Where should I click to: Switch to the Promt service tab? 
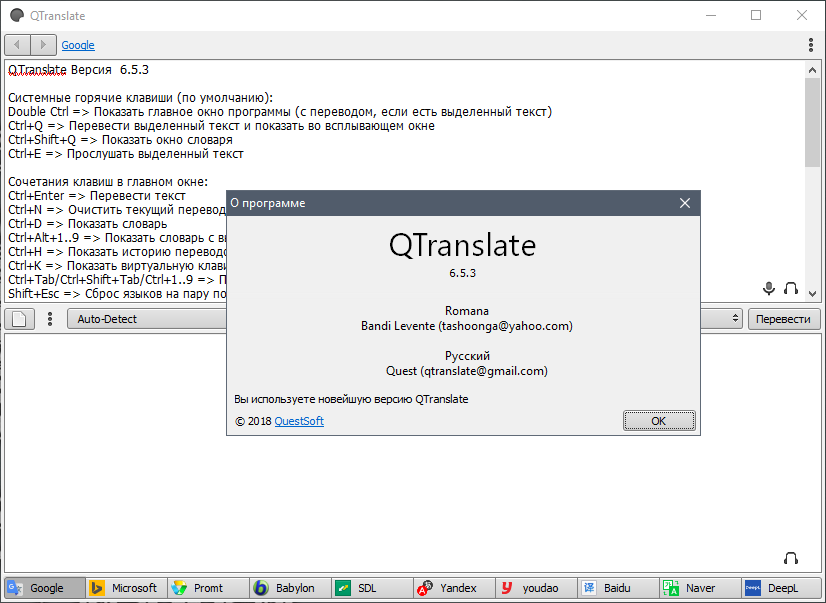tap(209, 588)
